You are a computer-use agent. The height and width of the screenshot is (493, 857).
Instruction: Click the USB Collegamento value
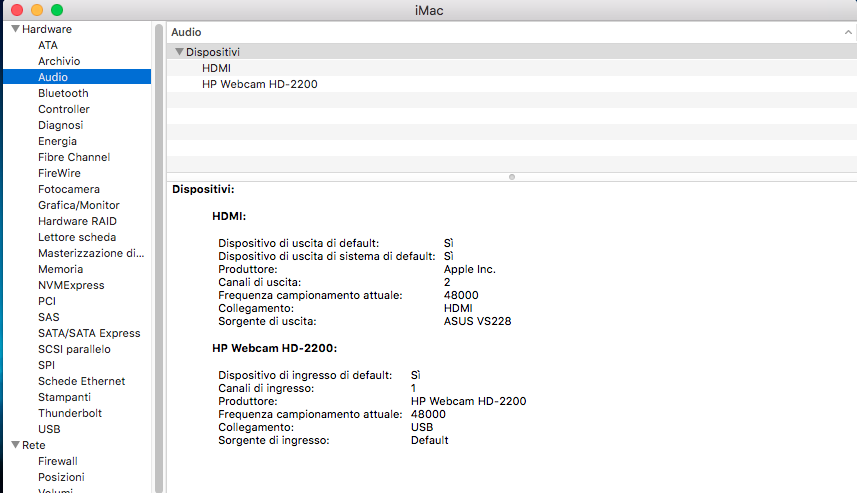coord(422,427)
